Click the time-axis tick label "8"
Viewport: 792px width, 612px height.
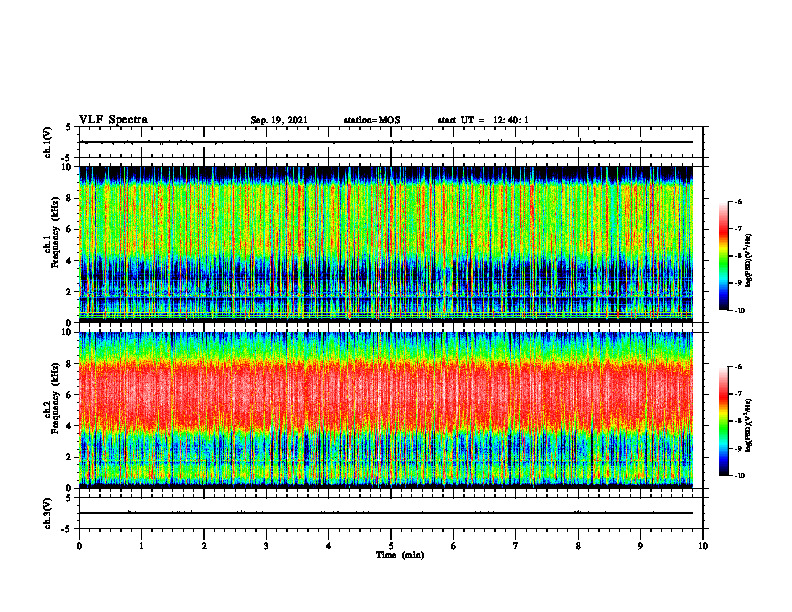coord(578,546)
